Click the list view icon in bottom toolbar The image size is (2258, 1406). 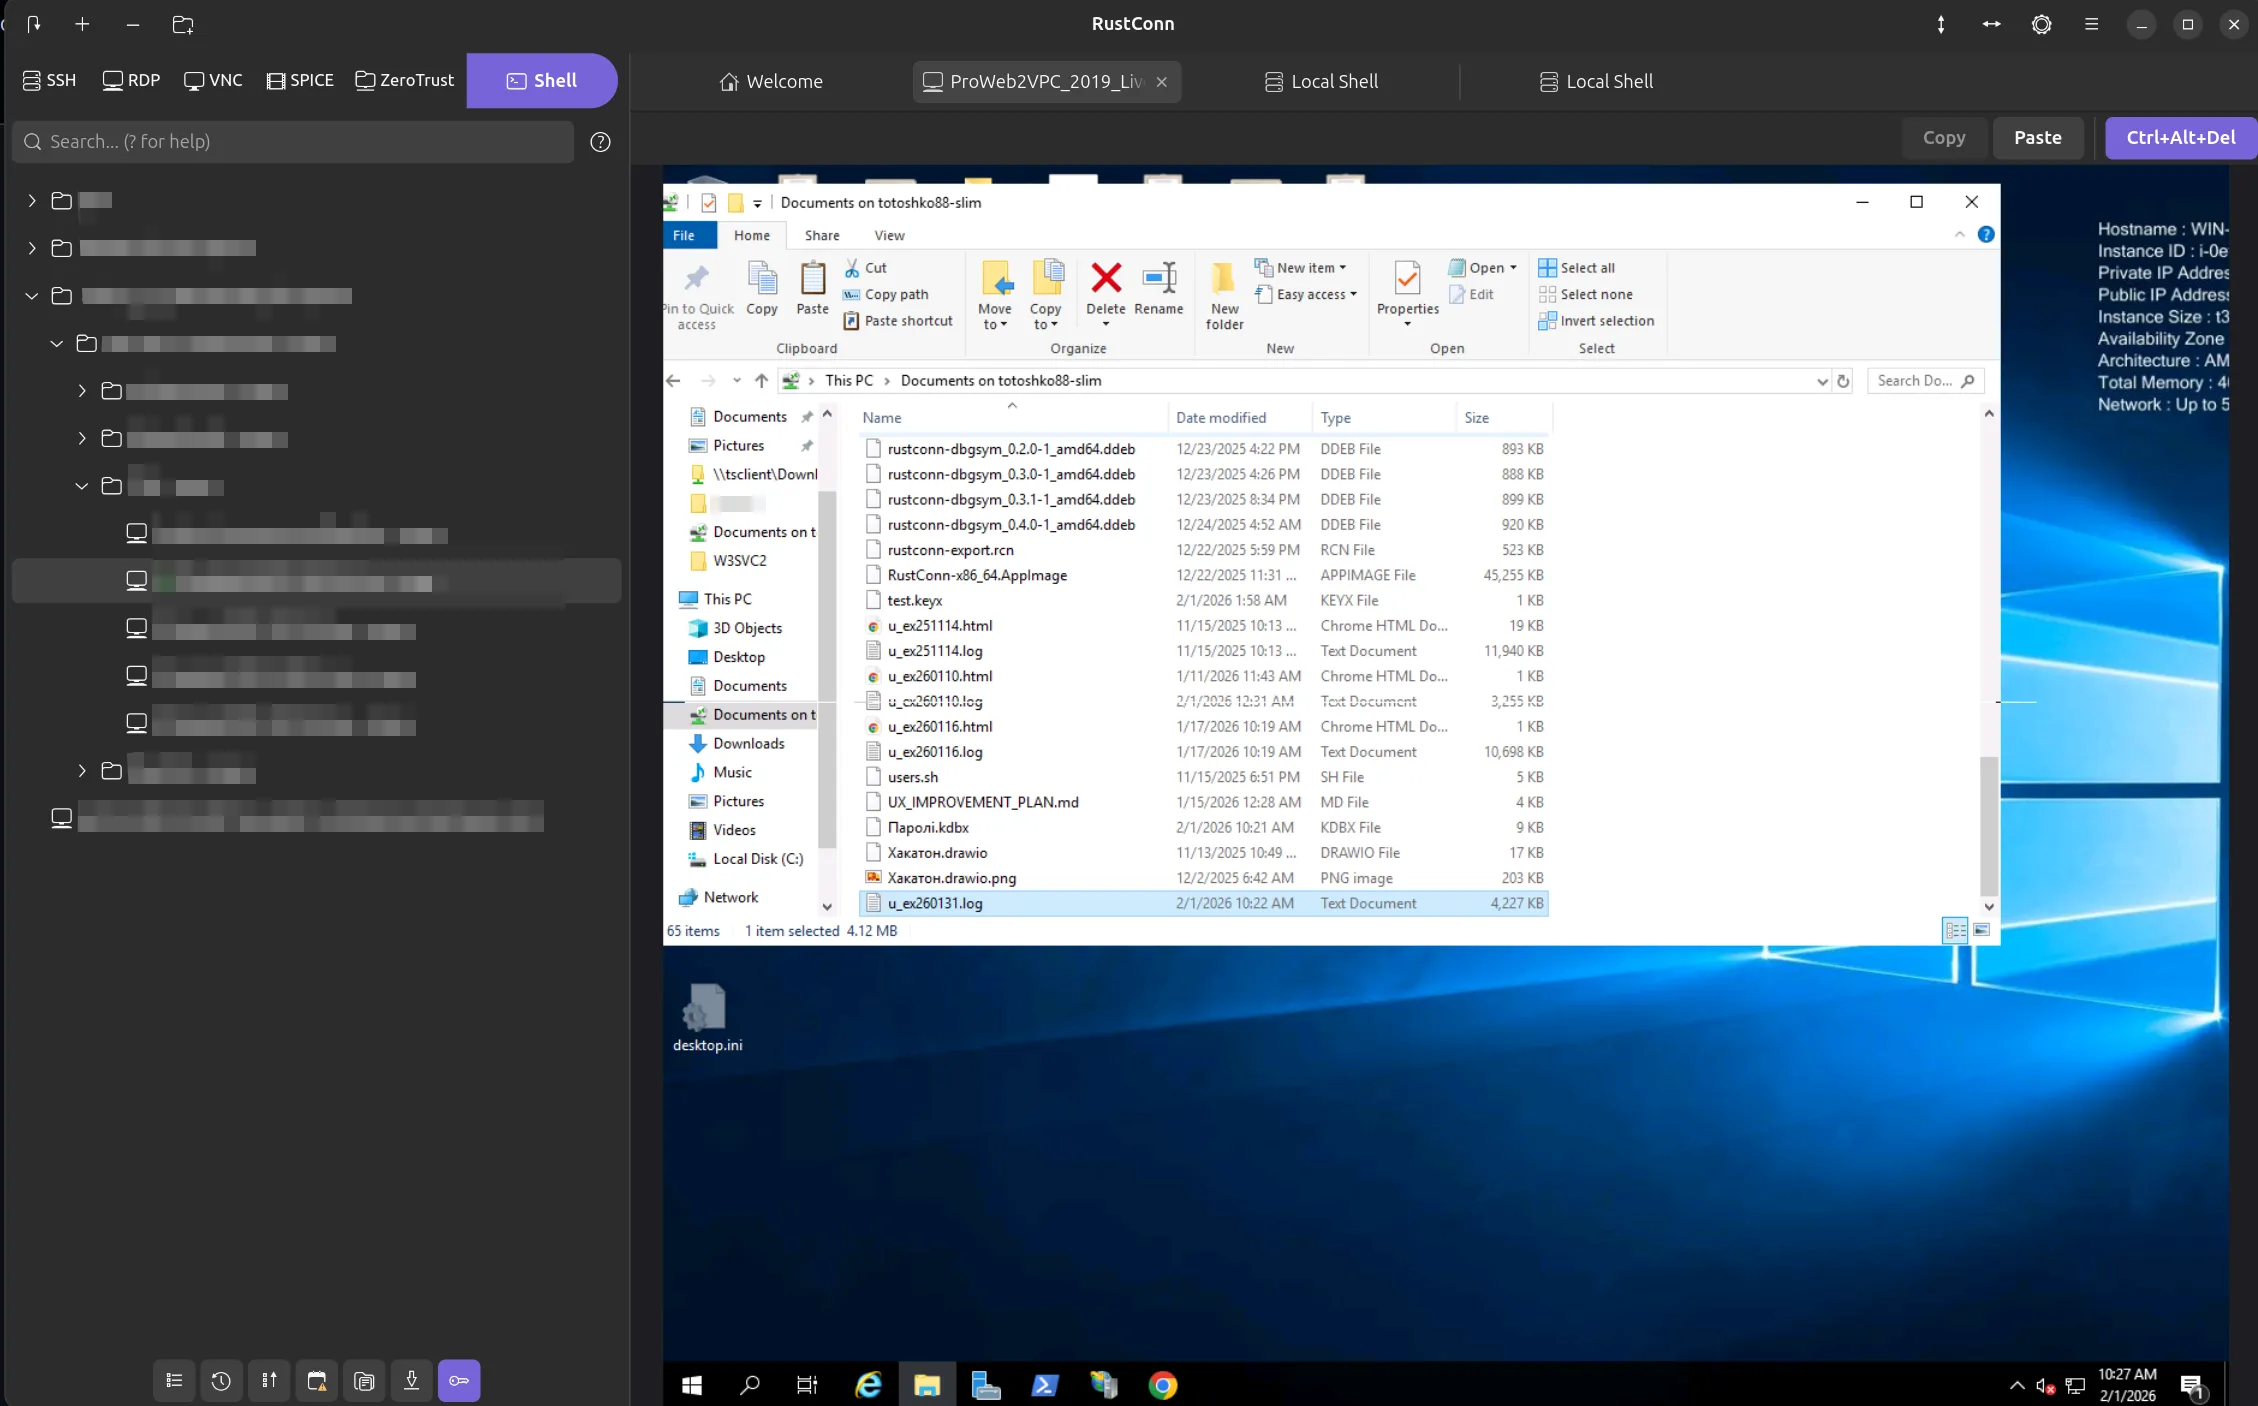[174, 1381]
